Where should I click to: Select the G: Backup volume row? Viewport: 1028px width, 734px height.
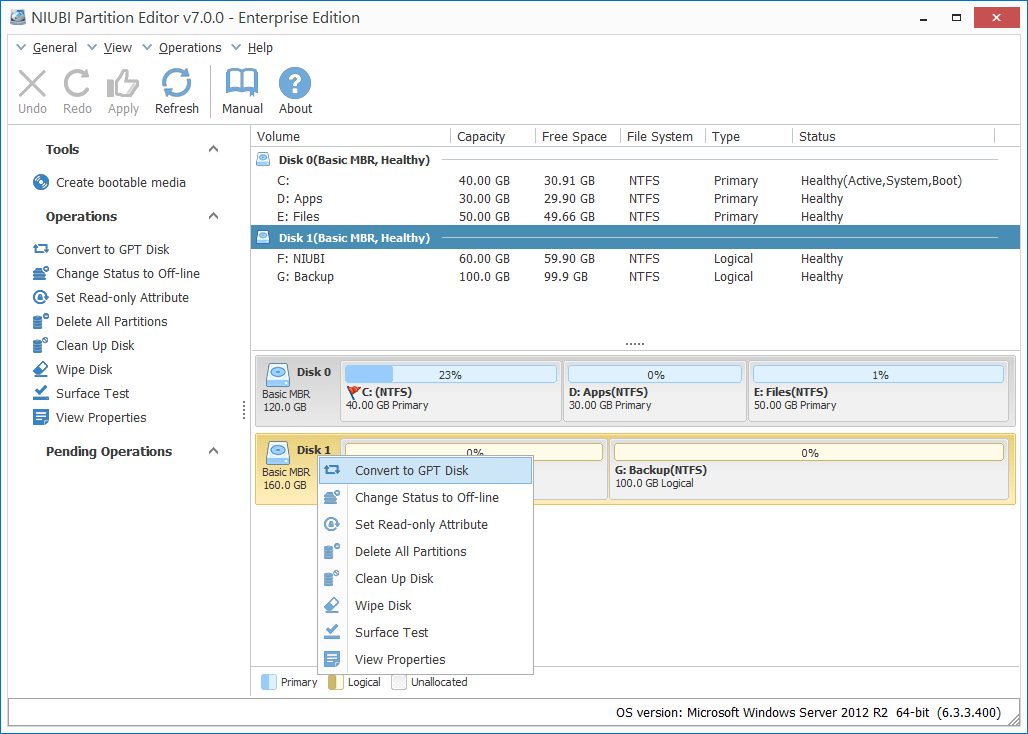(635, 277)
